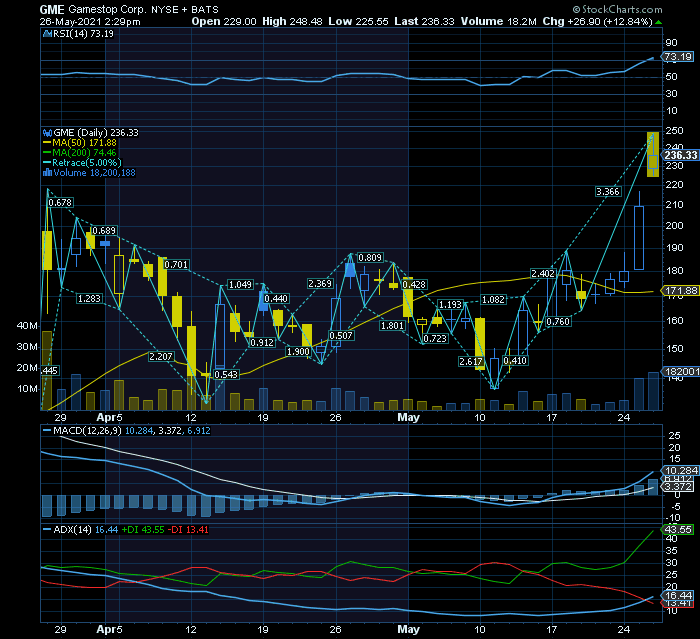Click the 171.88 MA(50) axis tag
This screenshot has width=700, height=639.
[680, 291]
